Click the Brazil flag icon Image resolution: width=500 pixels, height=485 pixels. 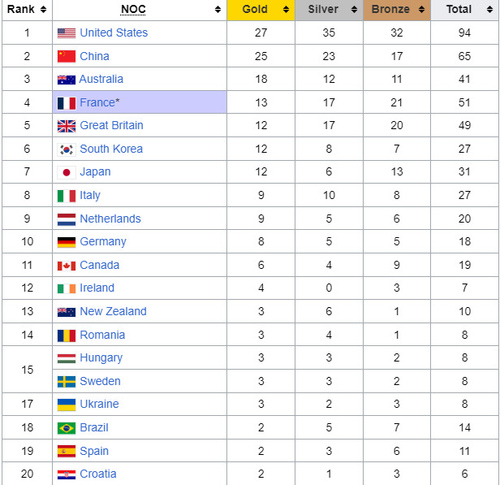[x=66, y=428]
